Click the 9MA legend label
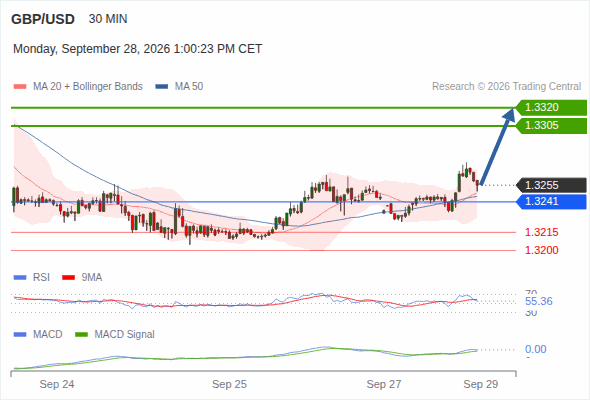590x400 pixels. (92, 278)
